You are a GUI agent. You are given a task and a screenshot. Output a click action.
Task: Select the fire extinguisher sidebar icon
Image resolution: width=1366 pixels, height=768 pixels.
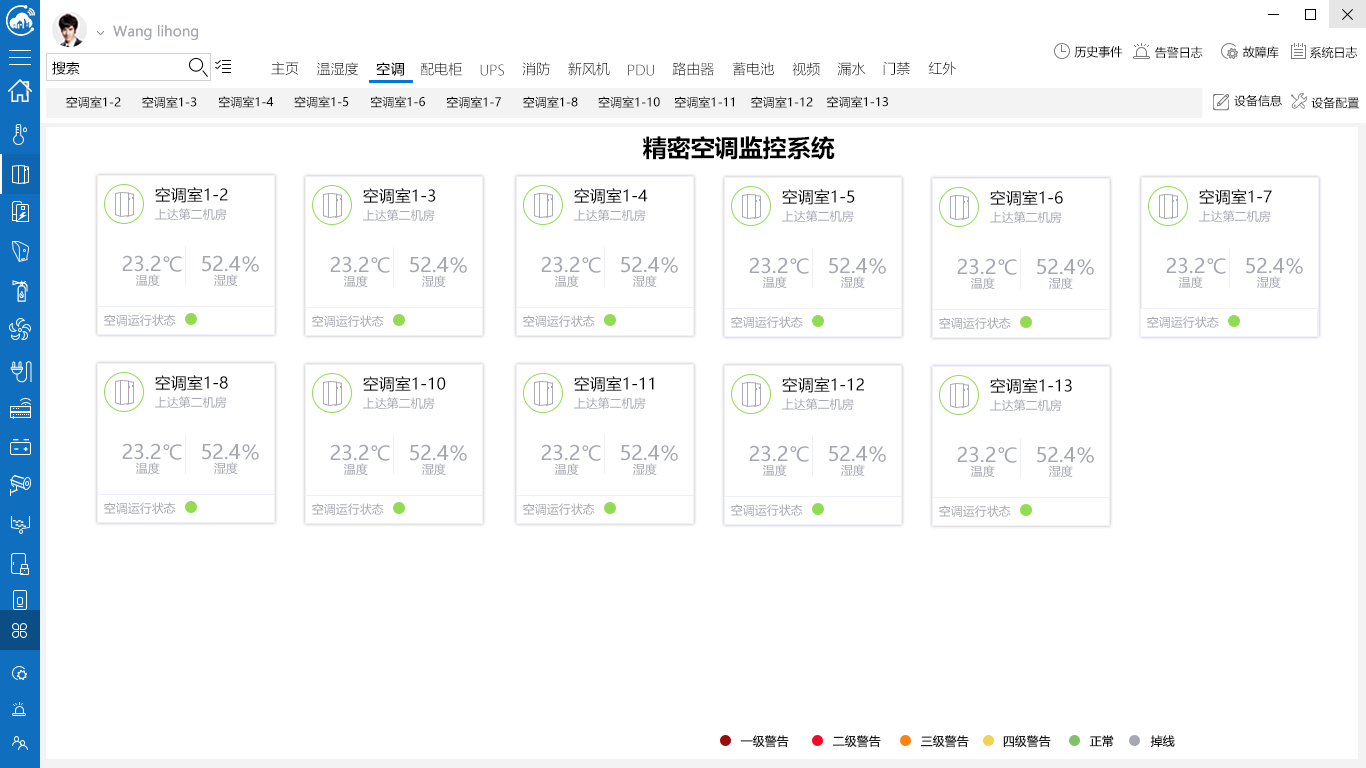click(19, 291)
